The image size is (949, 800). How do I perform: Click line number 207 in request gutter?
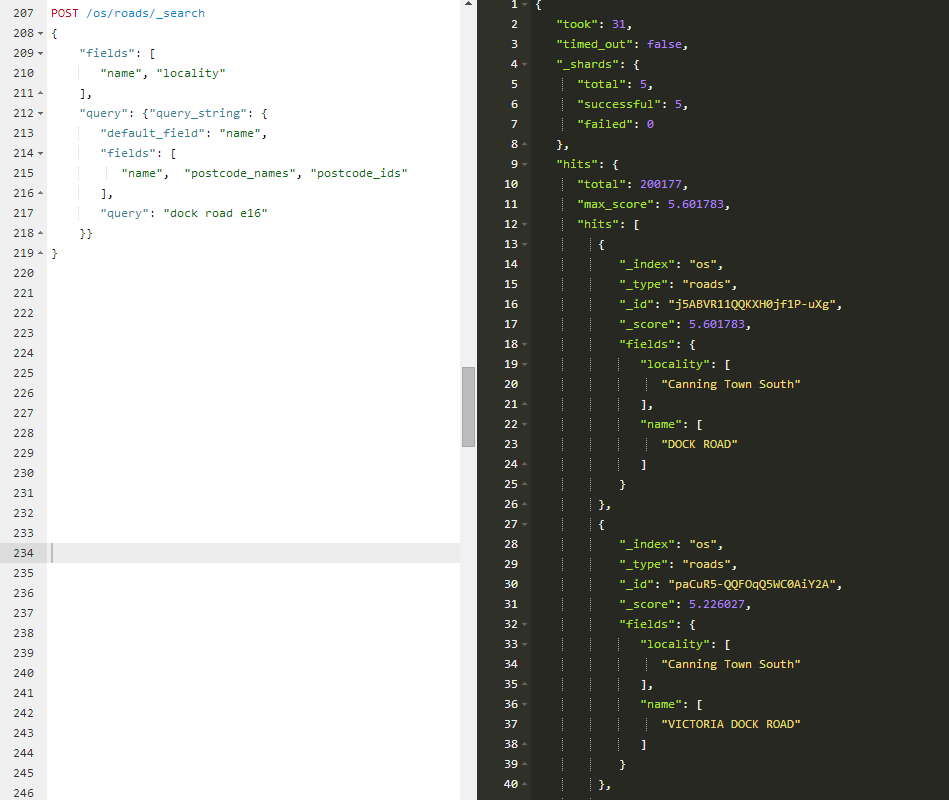pos(23,13)
